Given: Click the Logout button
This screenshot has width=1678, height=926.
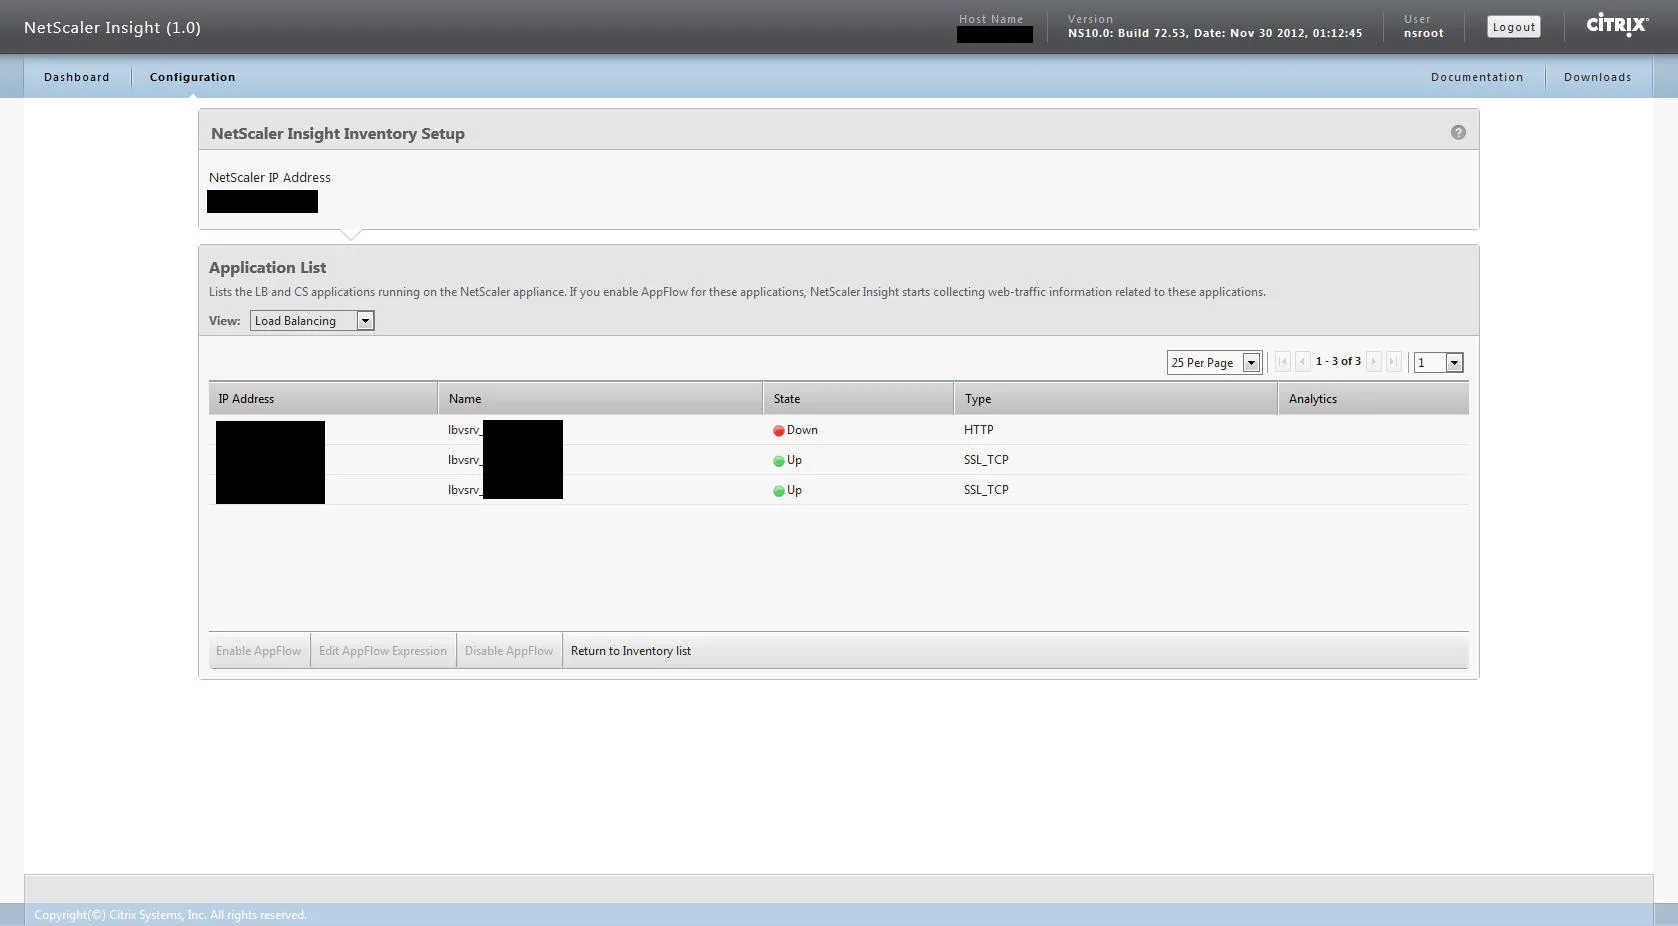Looking at the screenshot, I should (x=1514, y=27).
